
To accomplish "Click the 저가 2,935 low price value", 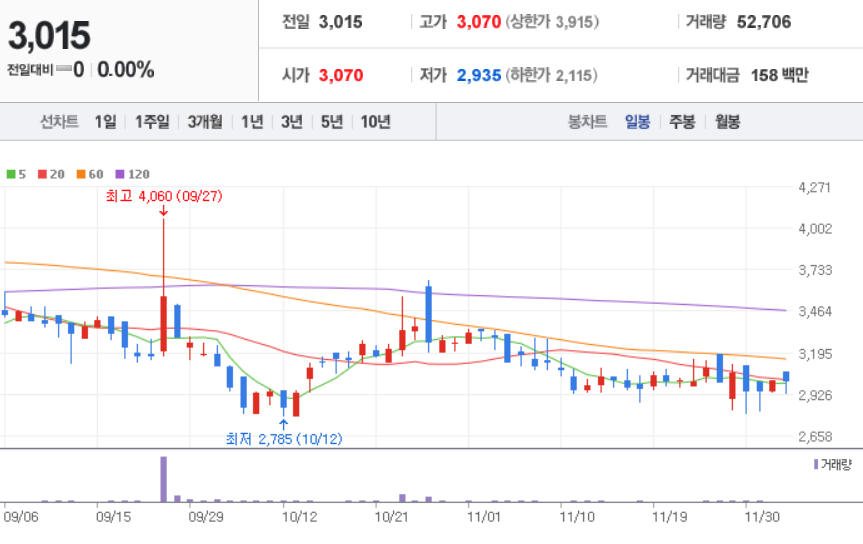I will tap(479, 75).
